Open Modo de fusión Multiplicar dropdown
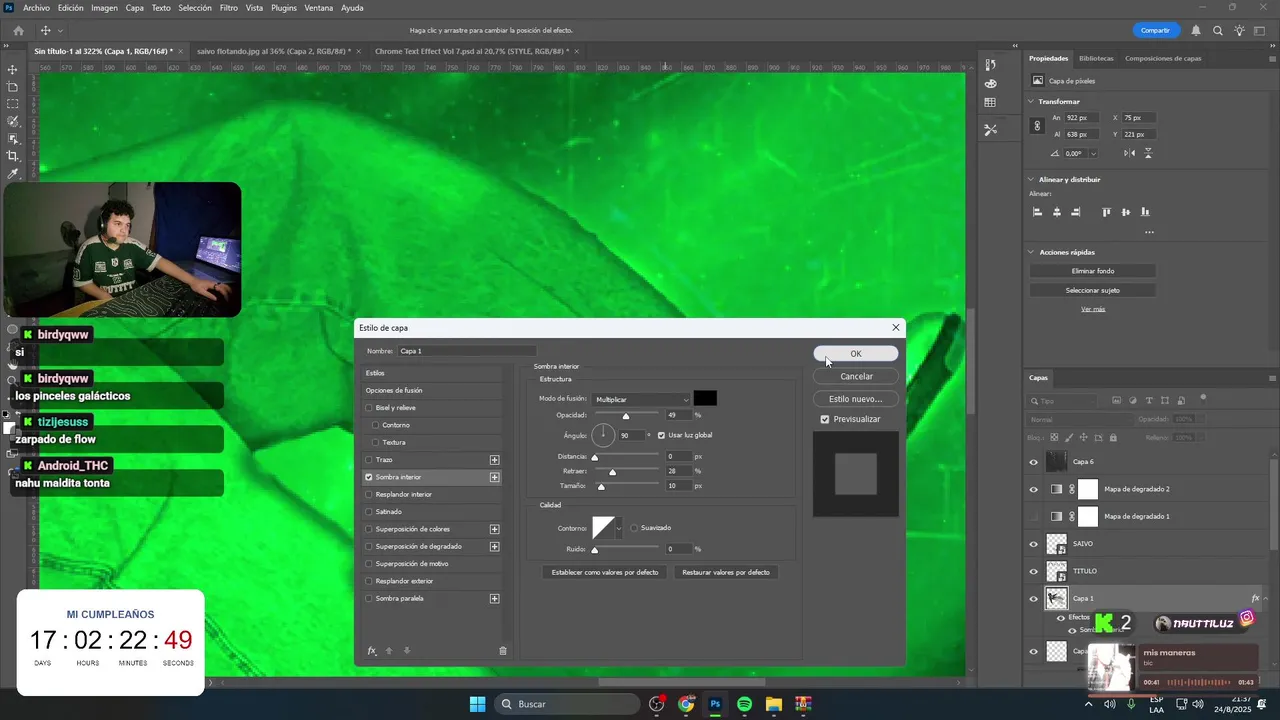This screenshot has height=720, width=1280. tap(642, 399)
